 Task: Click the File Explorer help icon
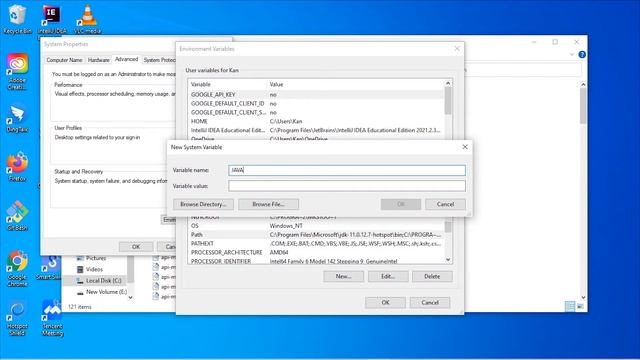click(582, 54)
